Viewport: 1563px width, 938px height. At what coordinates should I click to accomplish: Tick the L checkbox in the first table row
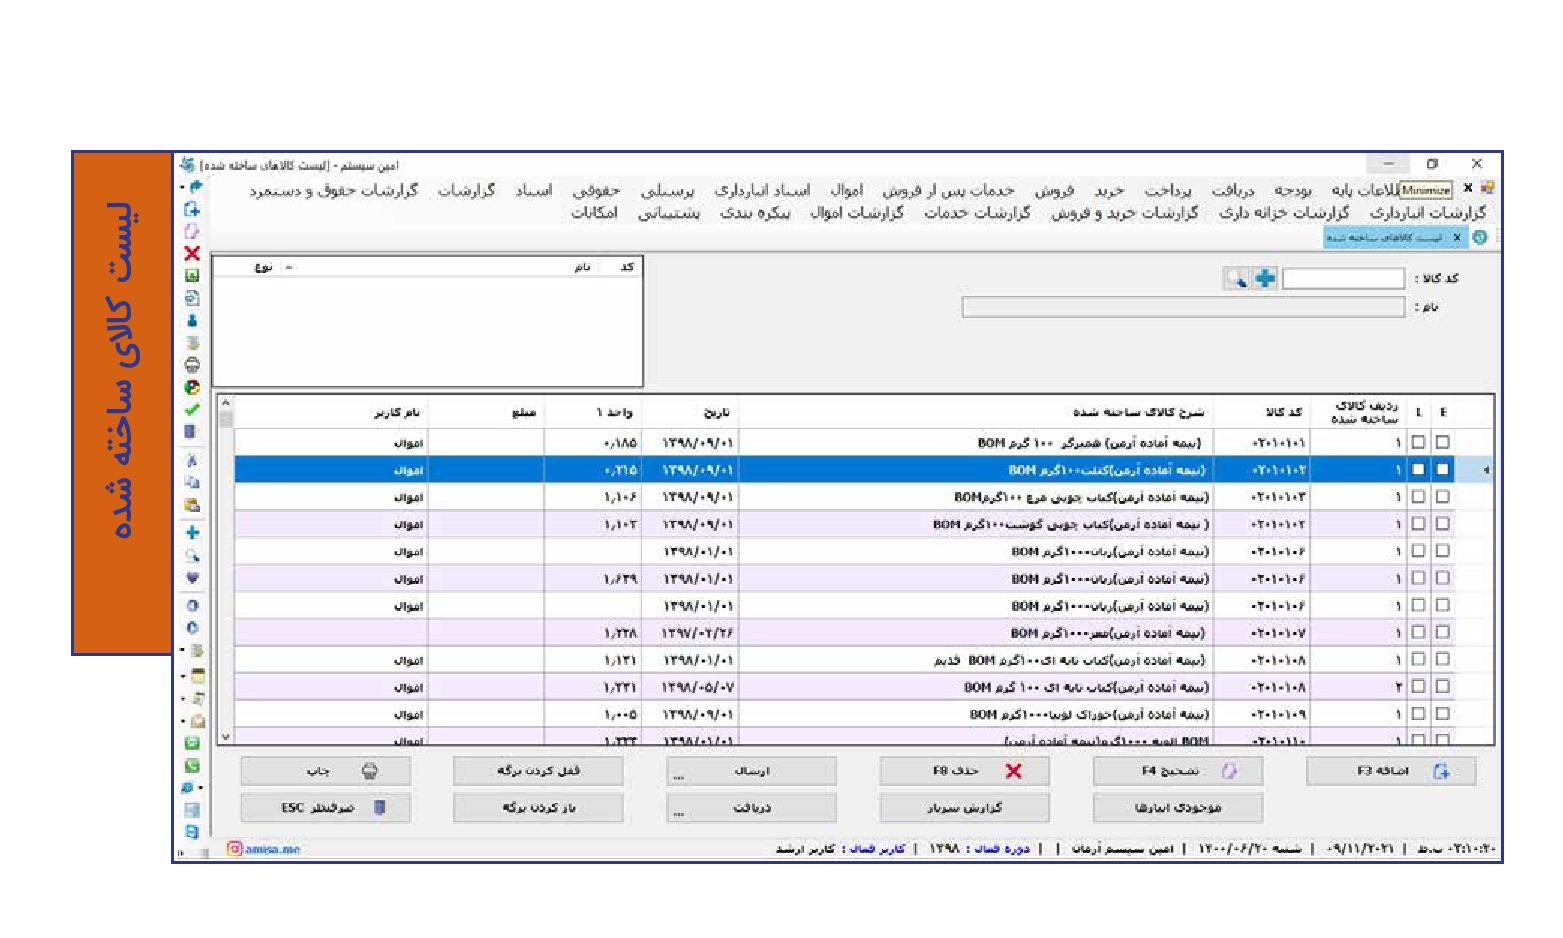coord(1418,442)
